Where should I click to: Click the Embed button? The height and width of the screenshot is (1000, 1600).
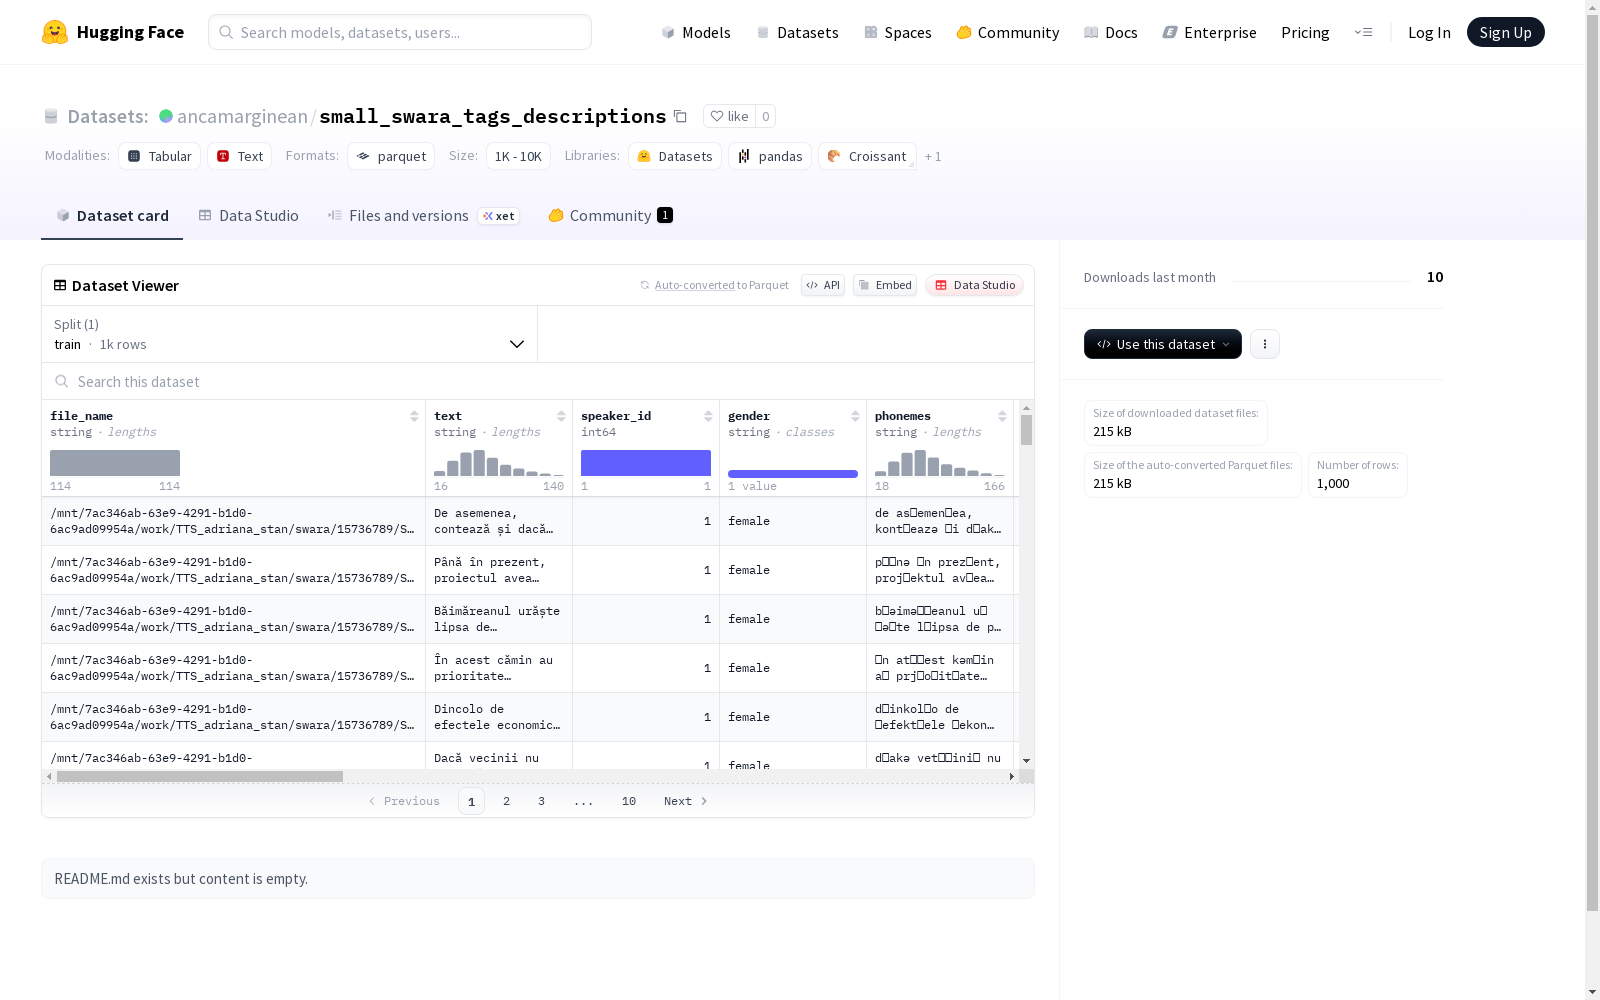pyautogui.click(x=885, y=285)
